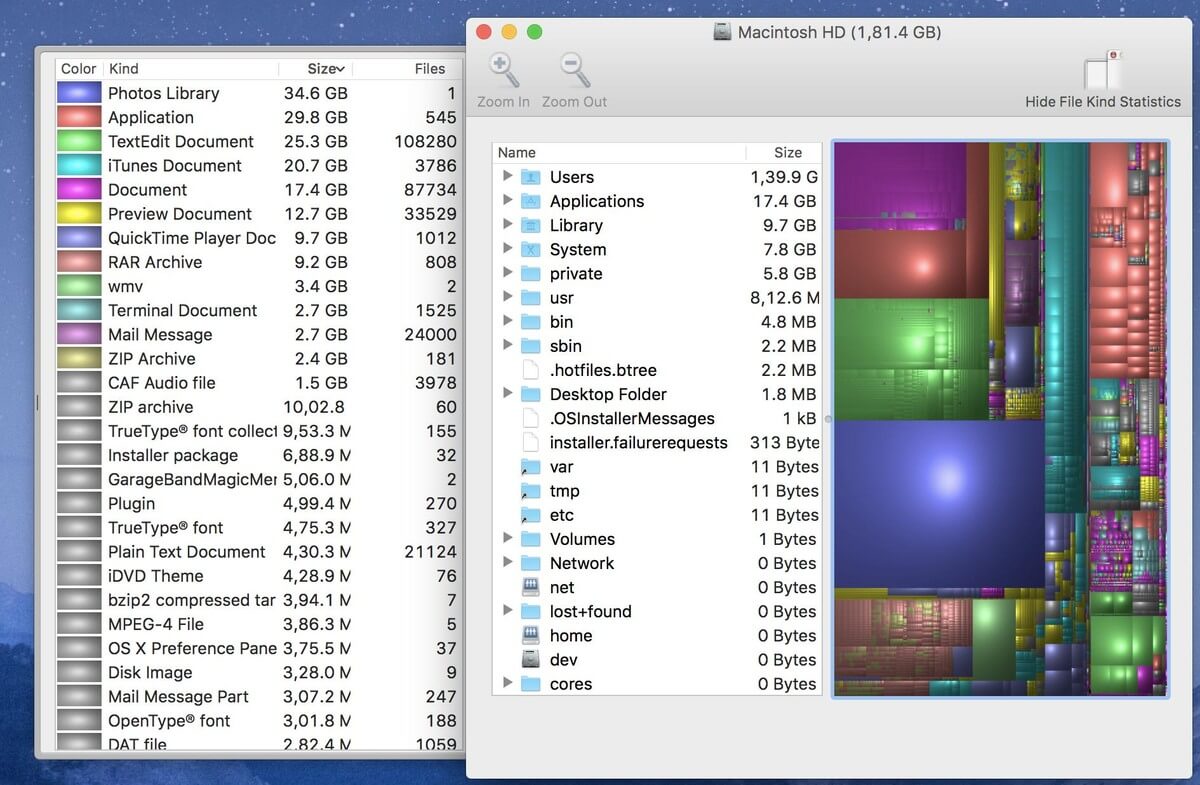This screenshot has height=785, width=1200.
Task: Select the Network folder icon
Action: (531, 563)
